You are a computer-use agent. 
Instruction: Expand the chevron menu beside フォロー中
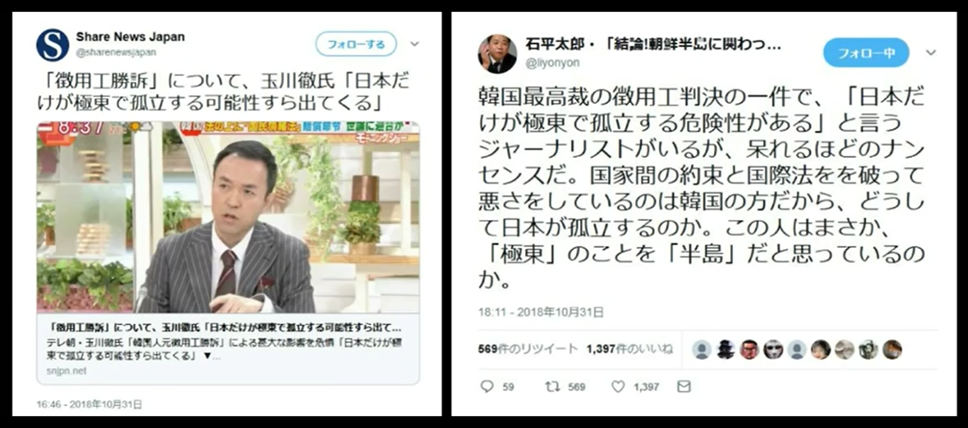(931, 53)
